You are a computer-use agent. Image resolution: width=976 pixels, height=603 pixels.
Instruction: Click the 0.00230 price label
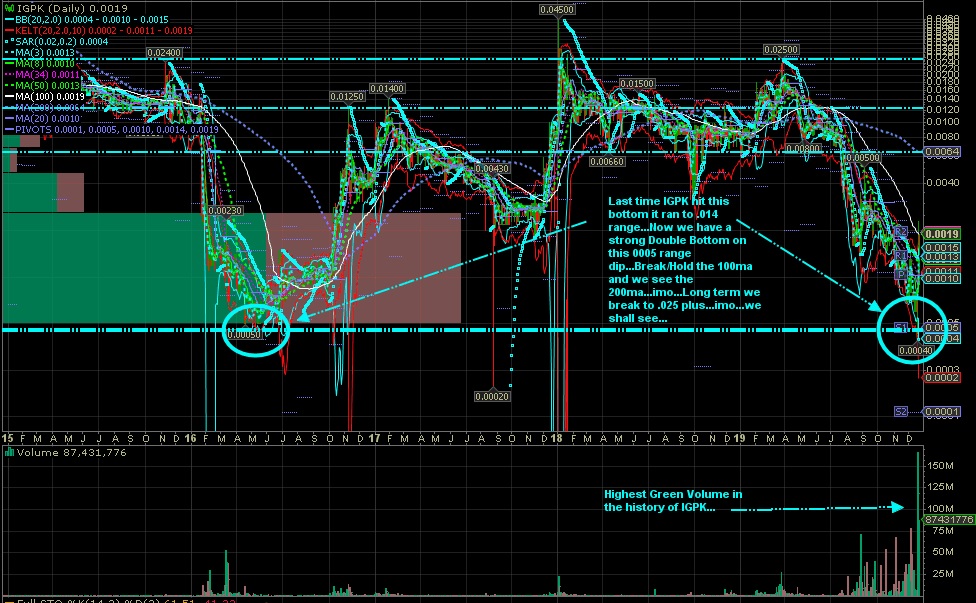pyautogui.click(x=225, y=210)
